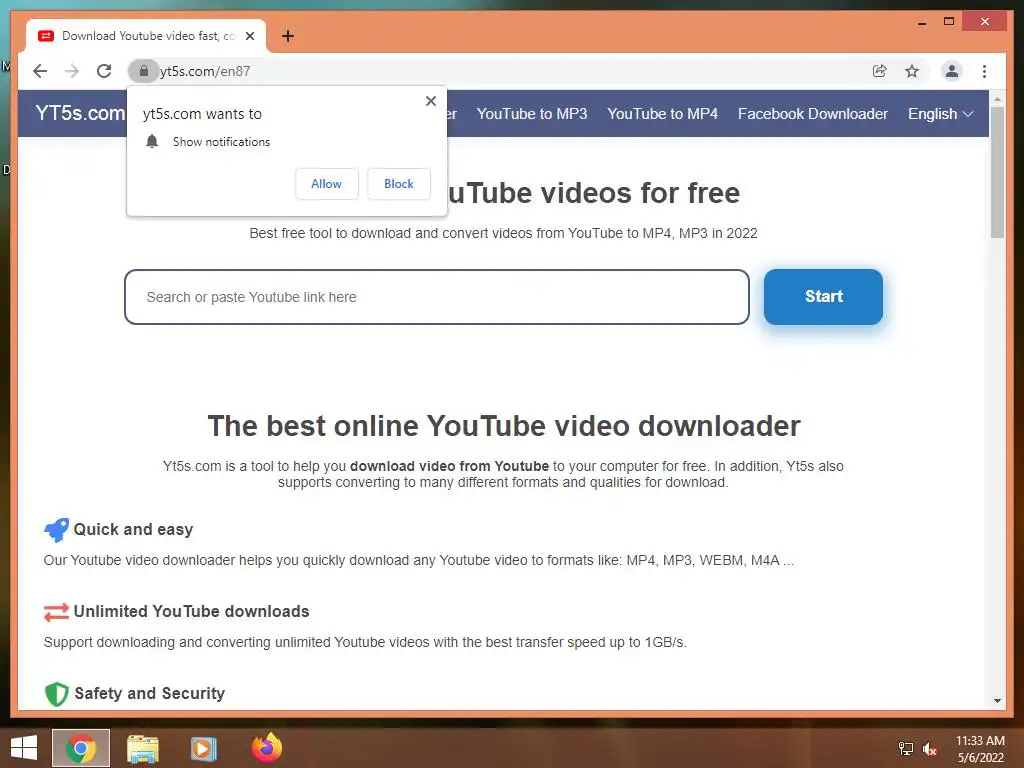Viewport: 1024px width, 768px height.
Task: Dismiss the notification permission popup
Action: (x=430, y=101)
